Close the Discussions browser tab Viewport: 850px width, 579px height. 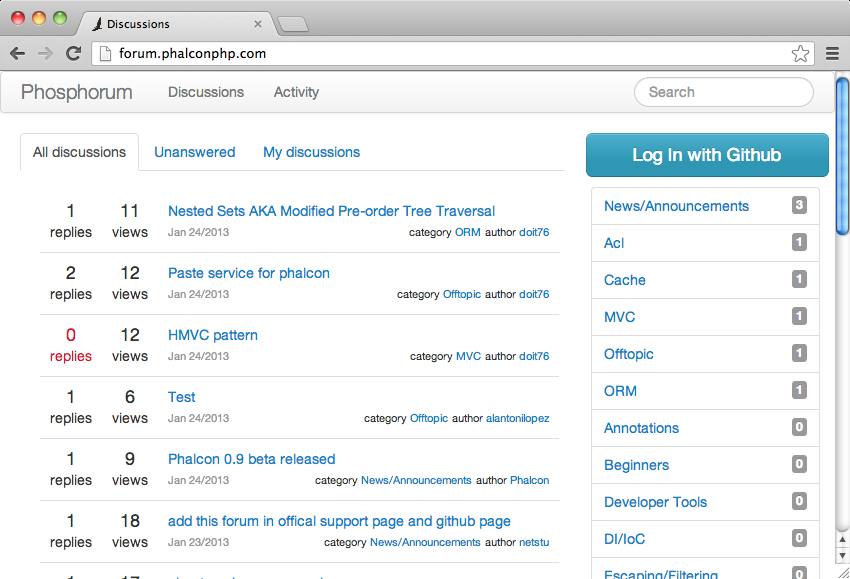pos(258,24)
